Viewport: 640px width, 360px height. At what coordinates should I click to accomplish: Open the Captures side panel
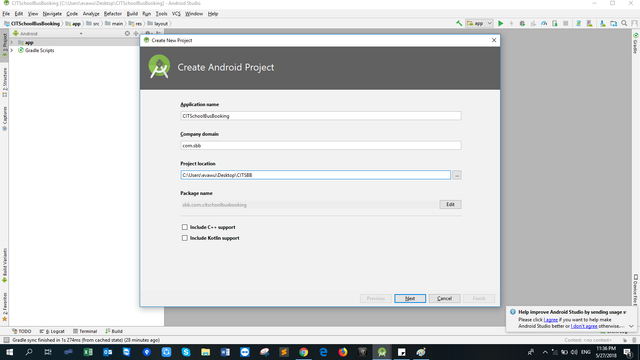[x=4, y=119]
